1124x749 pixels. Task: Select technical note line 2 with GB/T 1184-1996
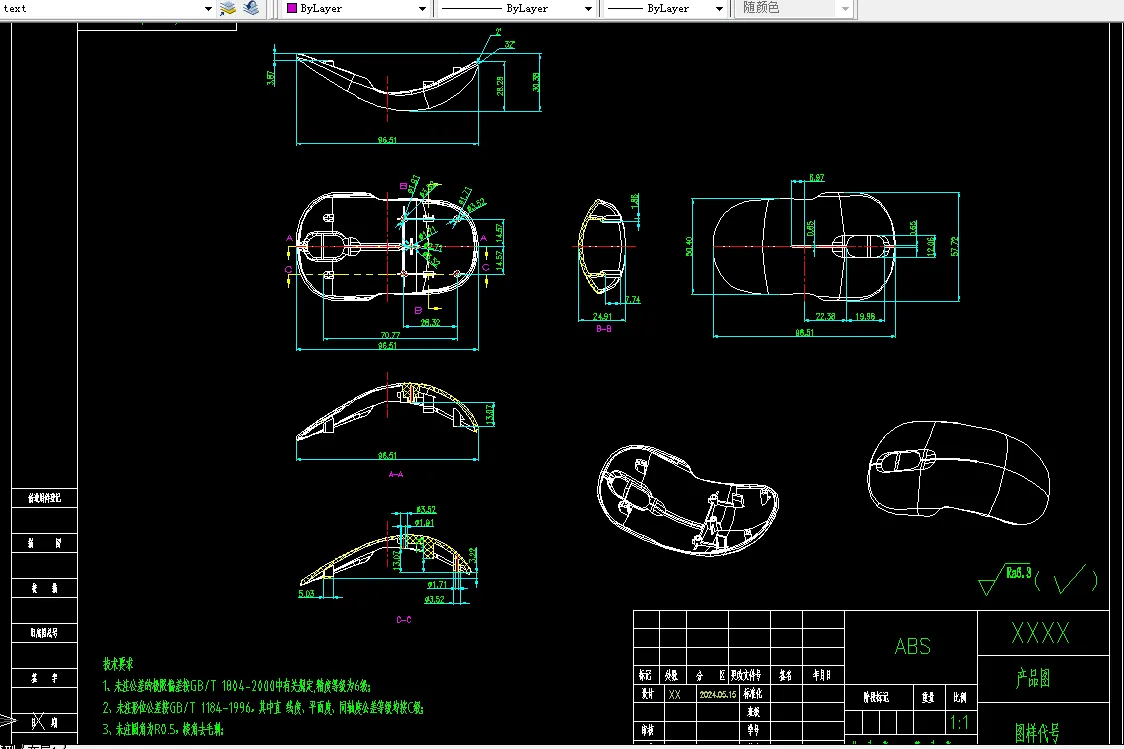(263, 708)
